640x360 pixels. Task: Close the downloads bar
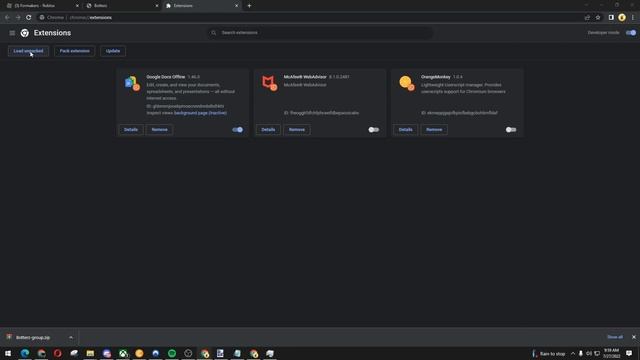point(633,337)
